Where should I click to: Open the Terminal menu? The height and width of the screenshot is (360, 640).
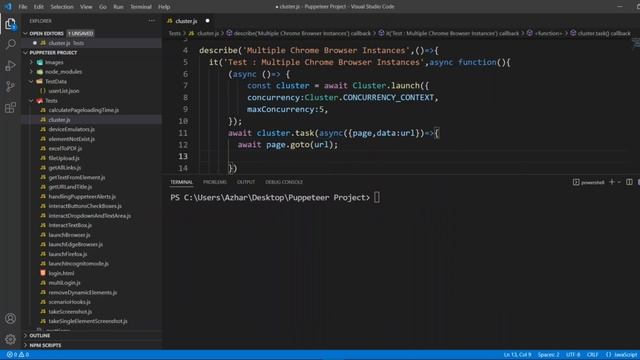point(141,7)
